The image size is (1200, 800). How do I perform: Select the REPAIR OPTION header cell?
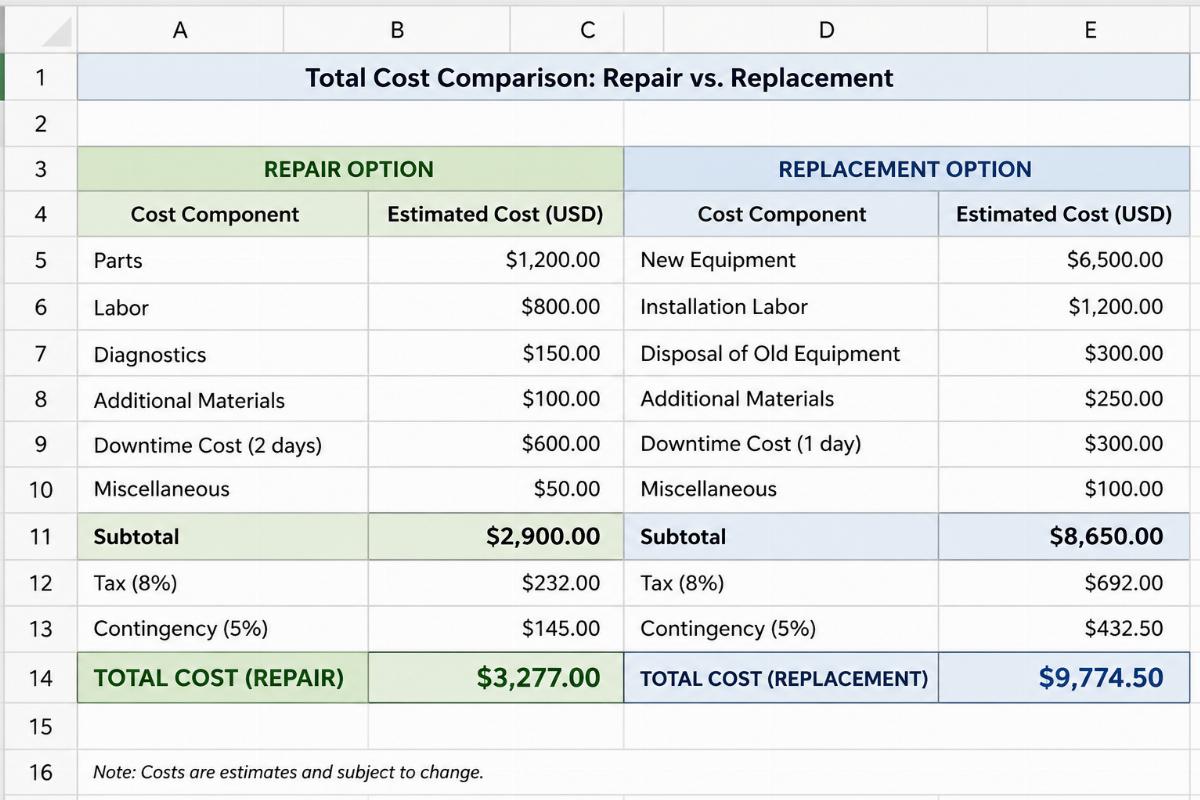pyautogui.click(x=350, y=169)
